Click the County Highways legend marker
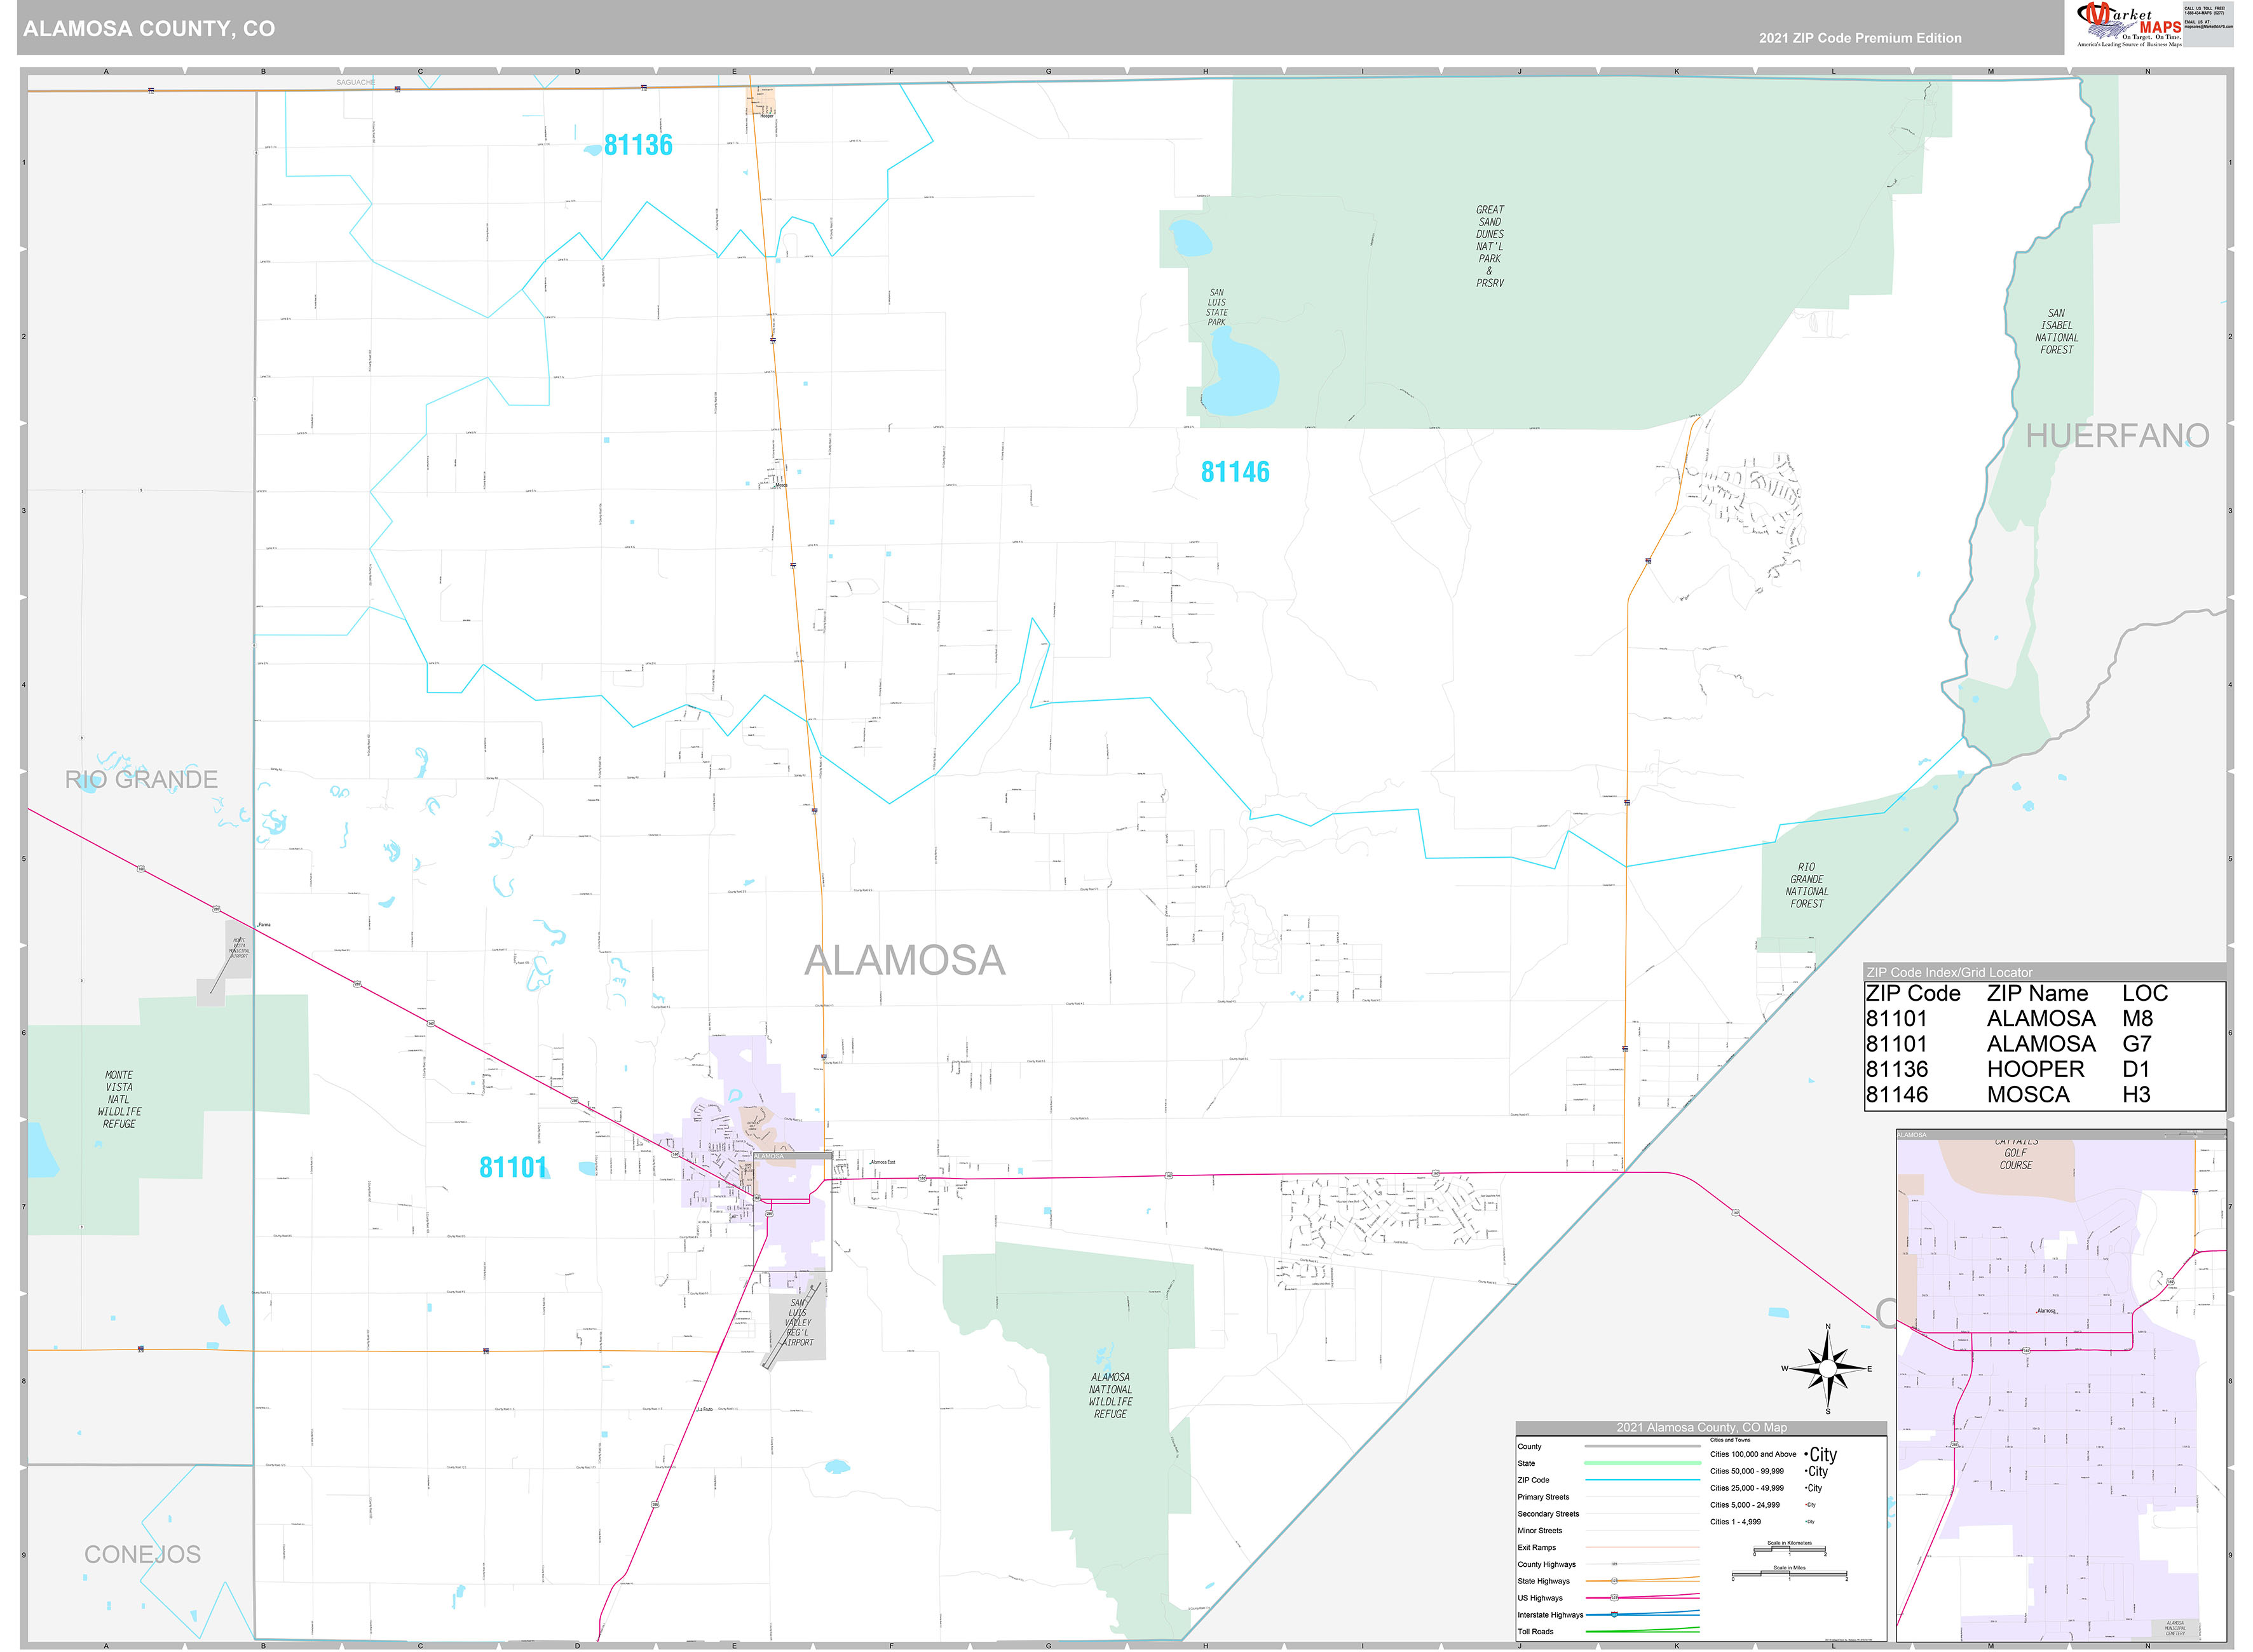 [1615, 1565]
